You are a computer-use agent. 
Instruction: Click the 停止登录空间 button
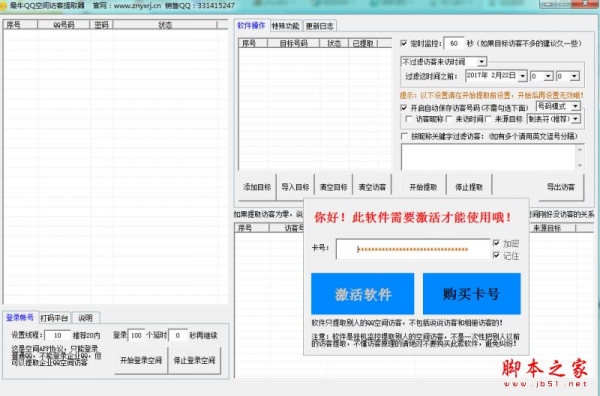point(194,360)
